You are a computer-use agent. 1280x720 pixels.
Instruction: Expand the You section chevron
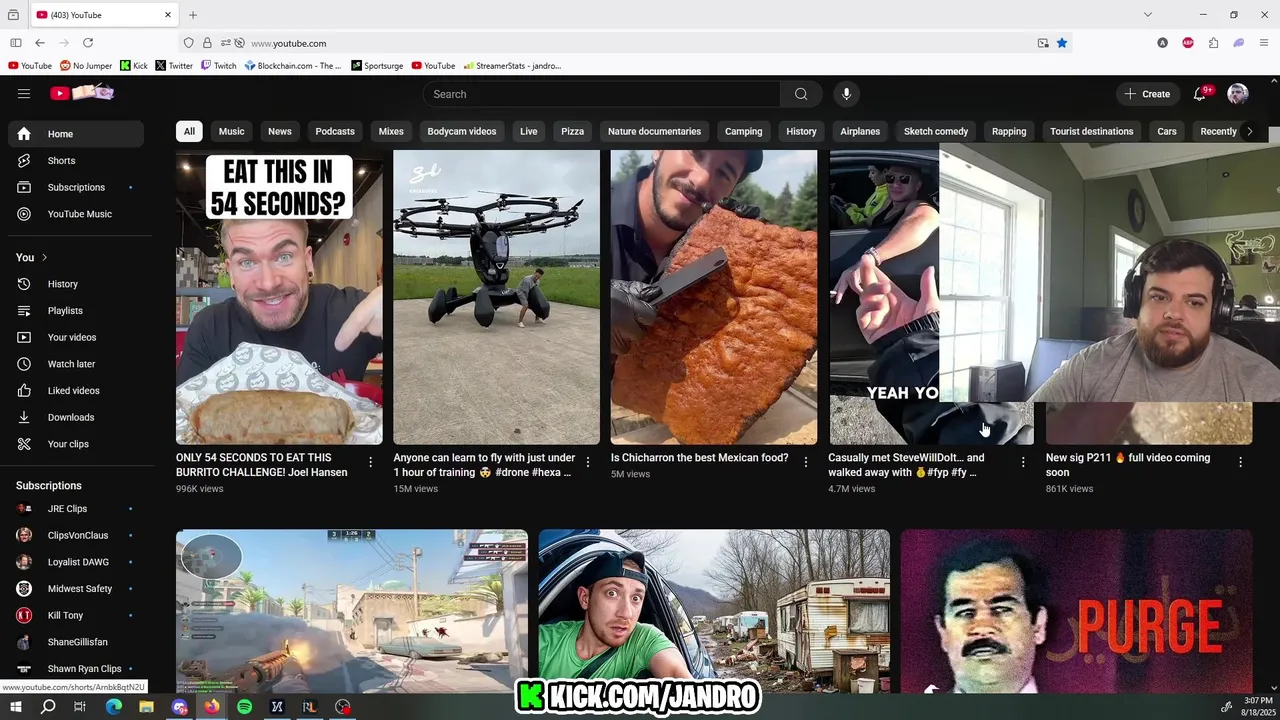tap(44, 258)
